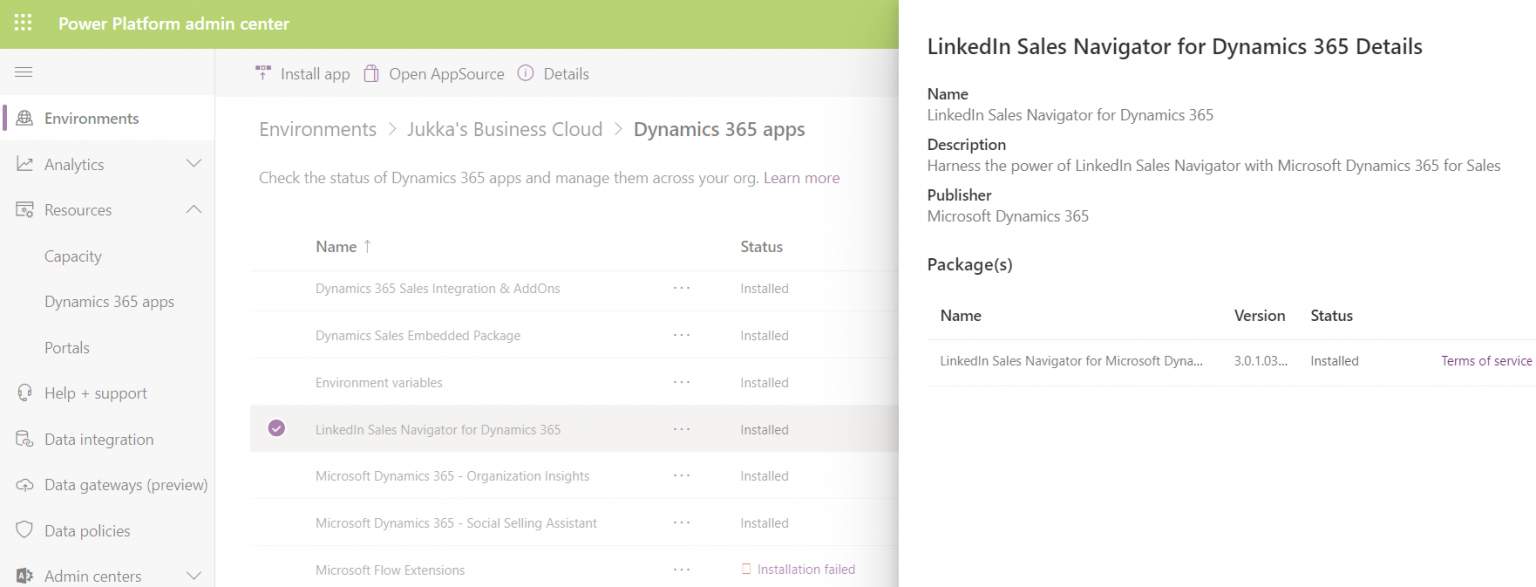Click the Status column header in apps list

tap(762, 246)
